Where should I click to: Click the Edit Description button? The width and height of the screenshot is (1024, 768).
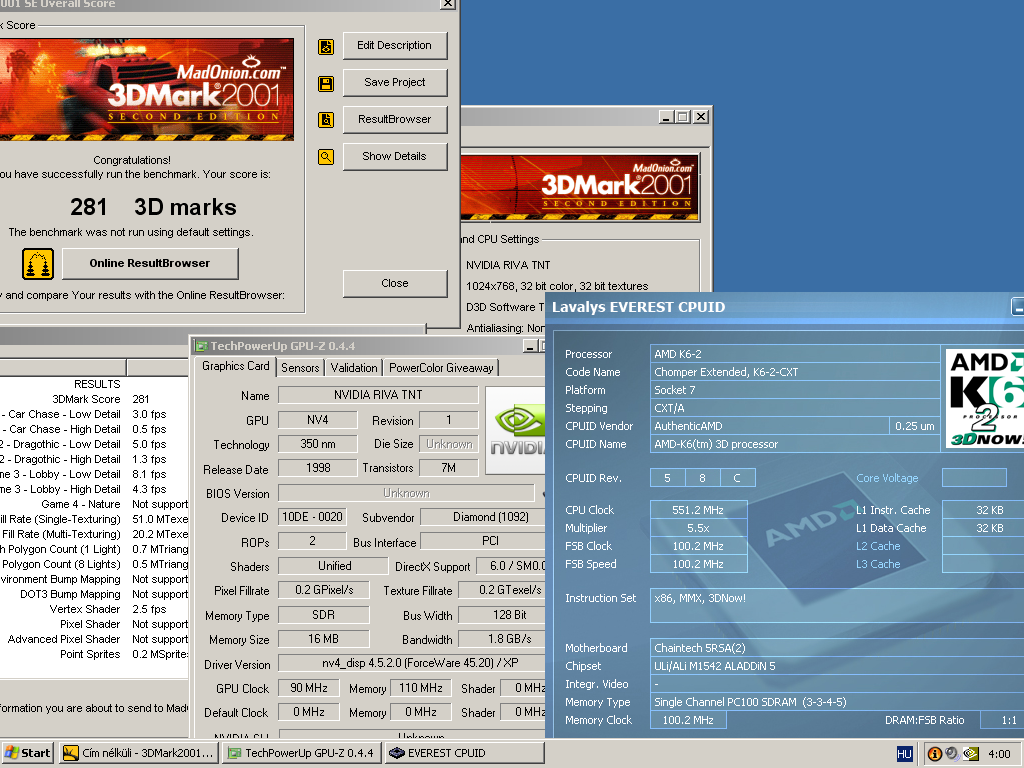click(x=394, y=46)
